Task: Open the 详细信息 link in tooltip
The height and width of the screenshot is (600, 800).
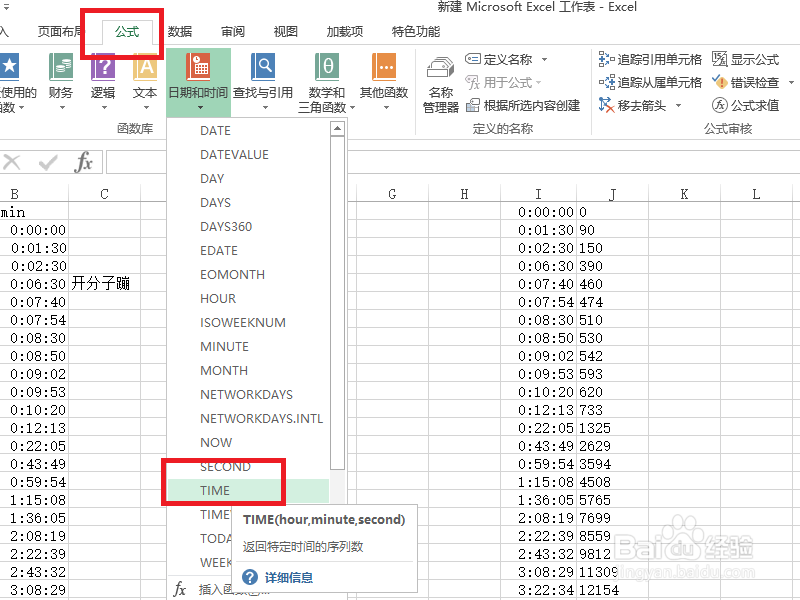Action: tap(289, 578)
